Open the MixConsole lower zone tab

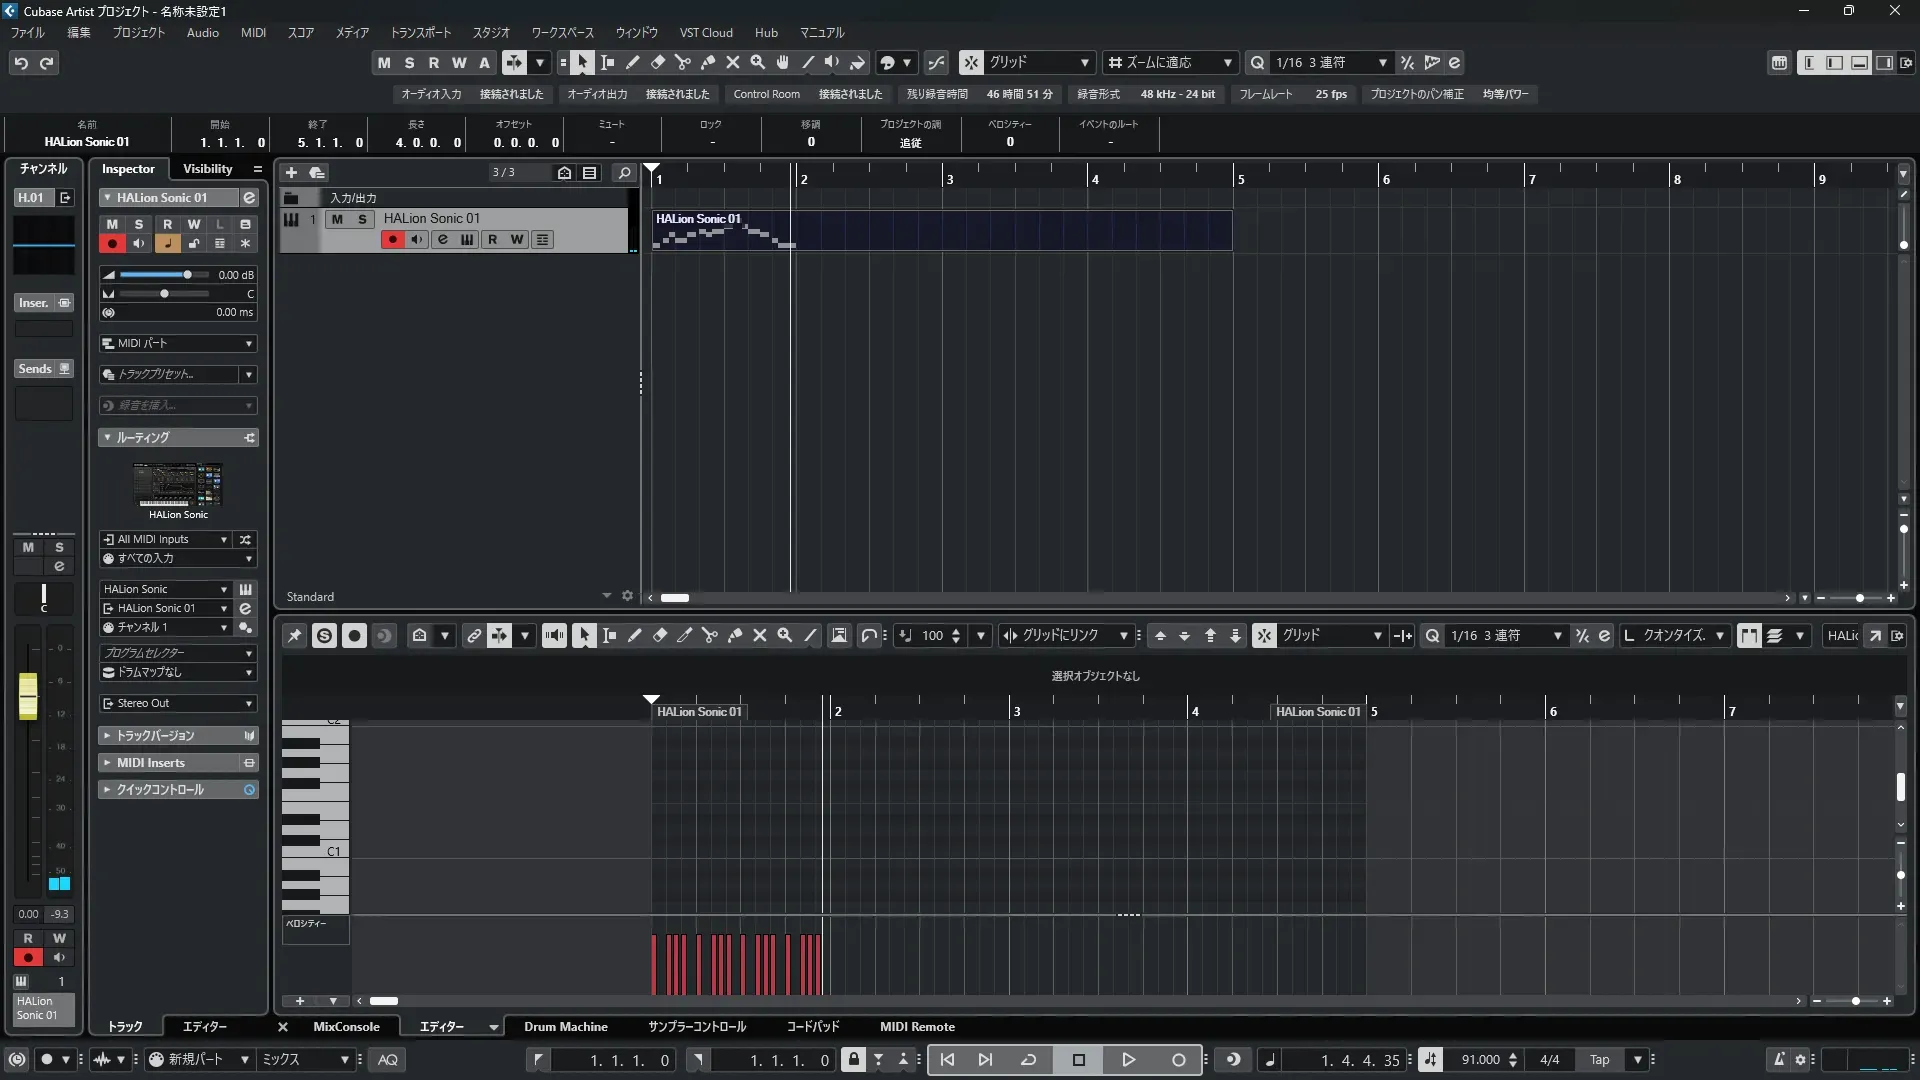[346, 1027]
